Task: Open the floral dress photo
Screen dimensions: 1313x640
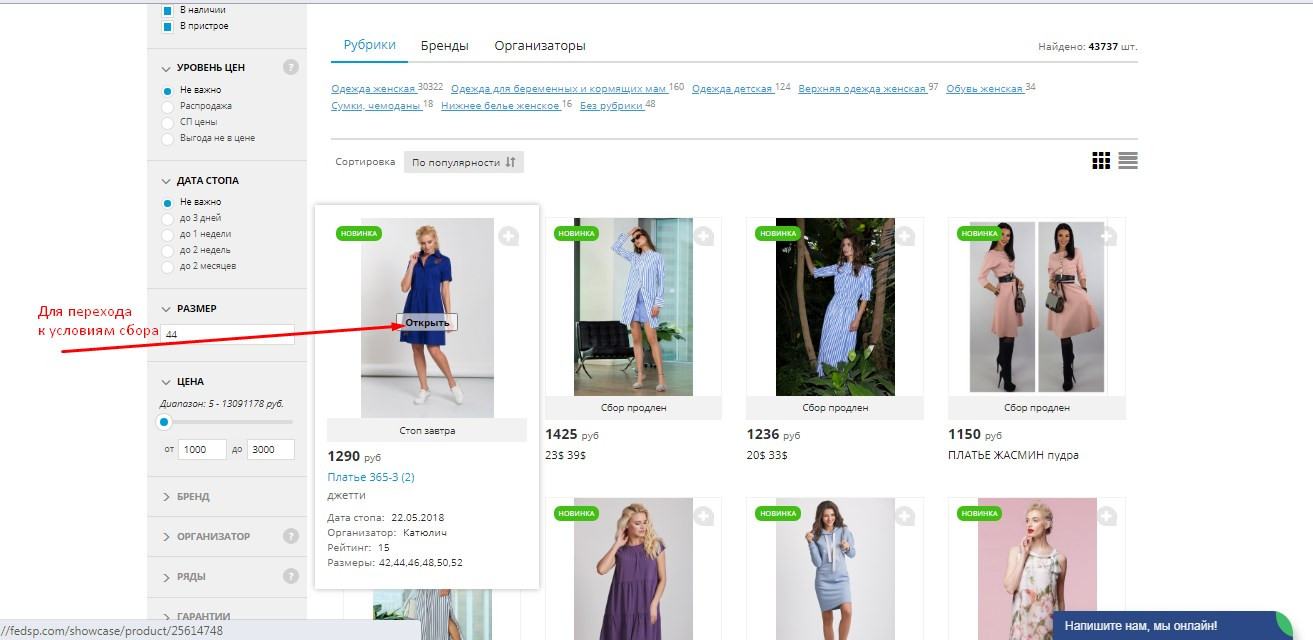Action: [1037, 569]
